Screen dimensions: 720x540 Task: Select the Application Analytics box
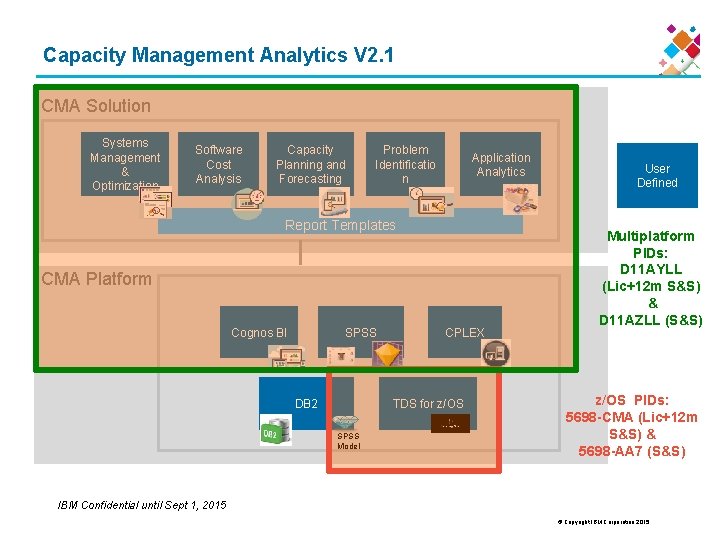pyautogui.click(x=501, y=164)
